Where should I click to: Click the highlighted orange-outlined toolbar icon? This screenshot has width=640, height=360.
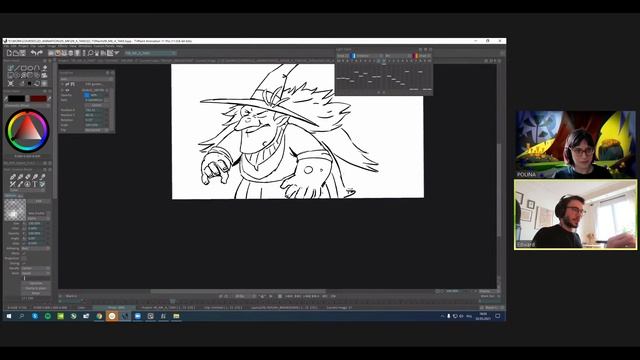[x=58, y=53]
